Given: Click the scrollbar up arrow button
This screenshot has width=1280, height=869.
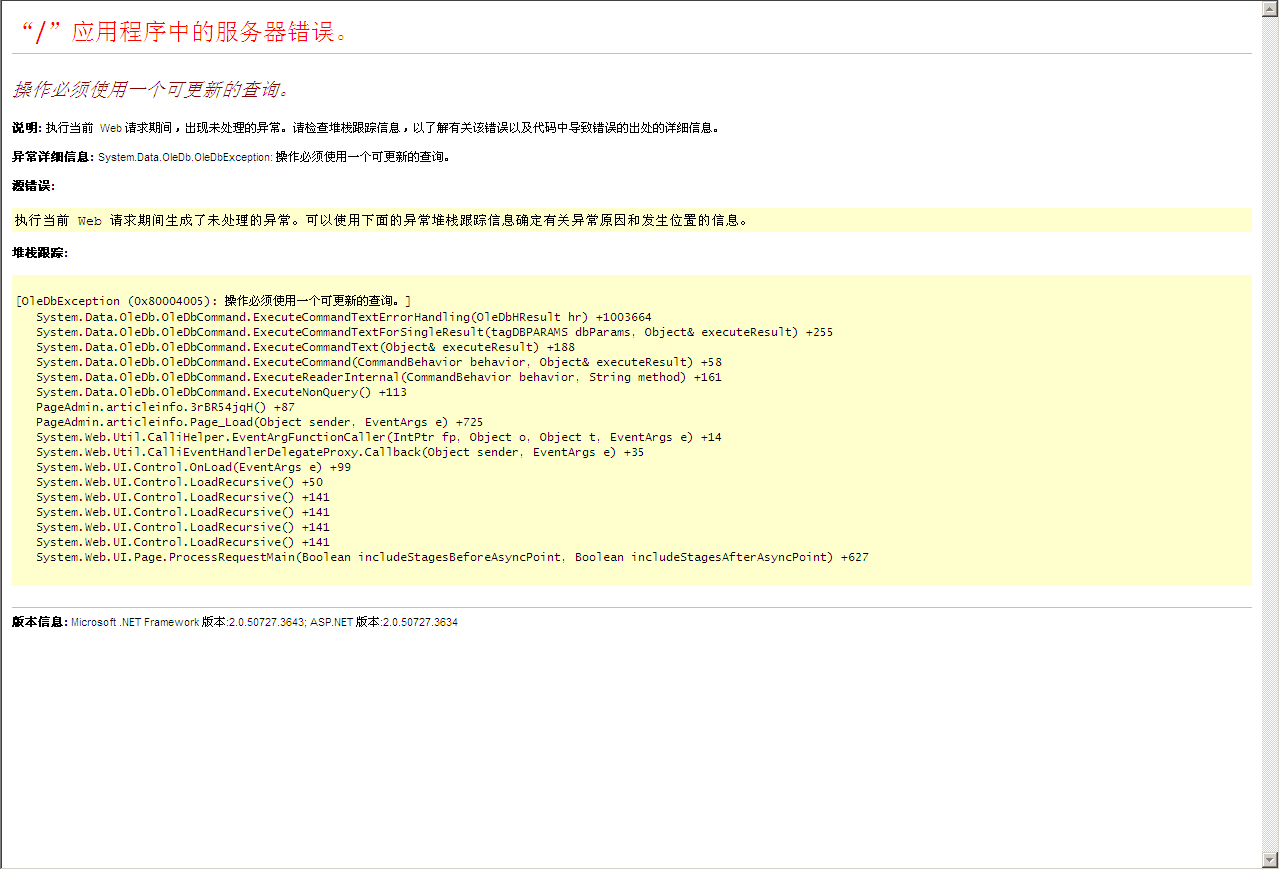Looking at the screenshot, I should [1270, 8].
